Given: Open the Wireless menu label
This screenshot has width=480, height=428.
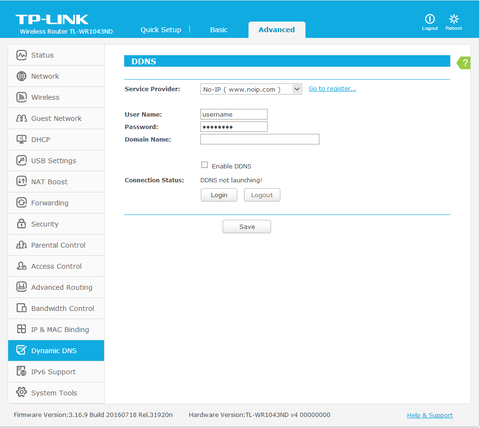Looking at the screenshot, I should (x=45, y=97).
